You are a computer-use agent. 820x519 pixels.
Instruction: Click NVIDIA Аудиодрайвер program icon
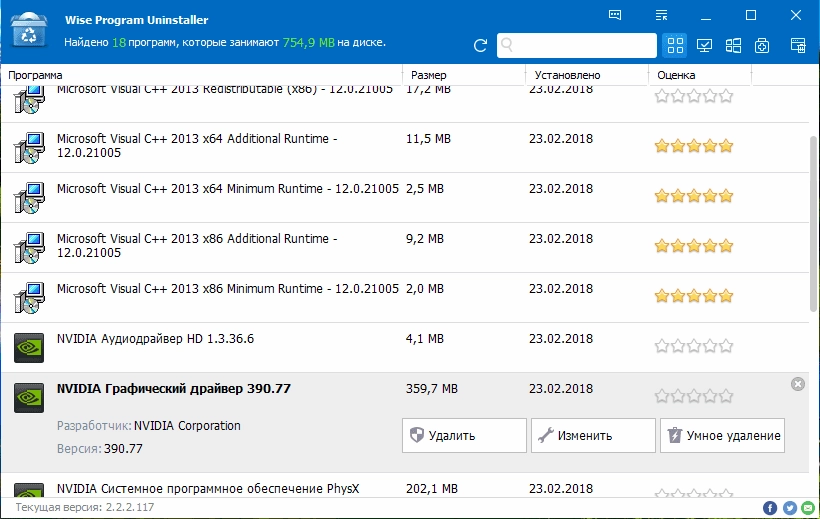pos(29,348)
